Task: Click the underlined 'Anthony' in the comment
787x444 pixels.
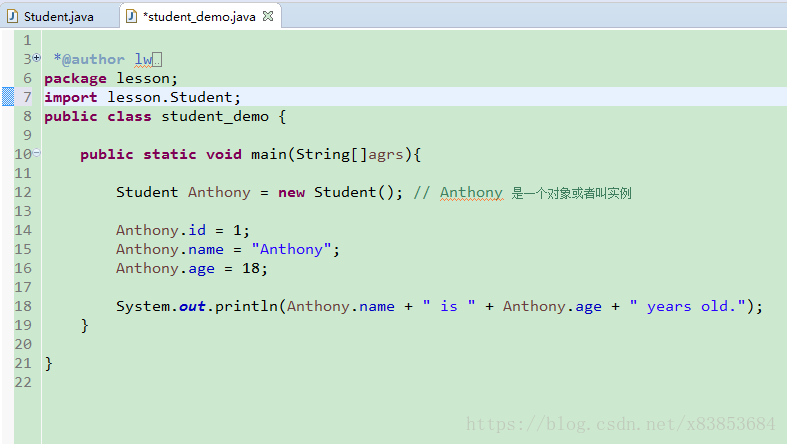Action: tap(471, 193)
